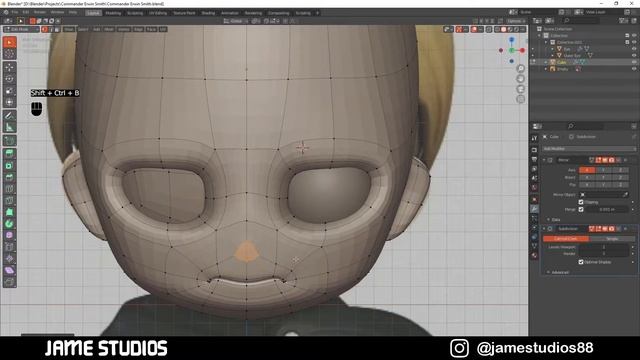
Task: Toggle Optimal Display checkbox
Action: click(581, 262)
